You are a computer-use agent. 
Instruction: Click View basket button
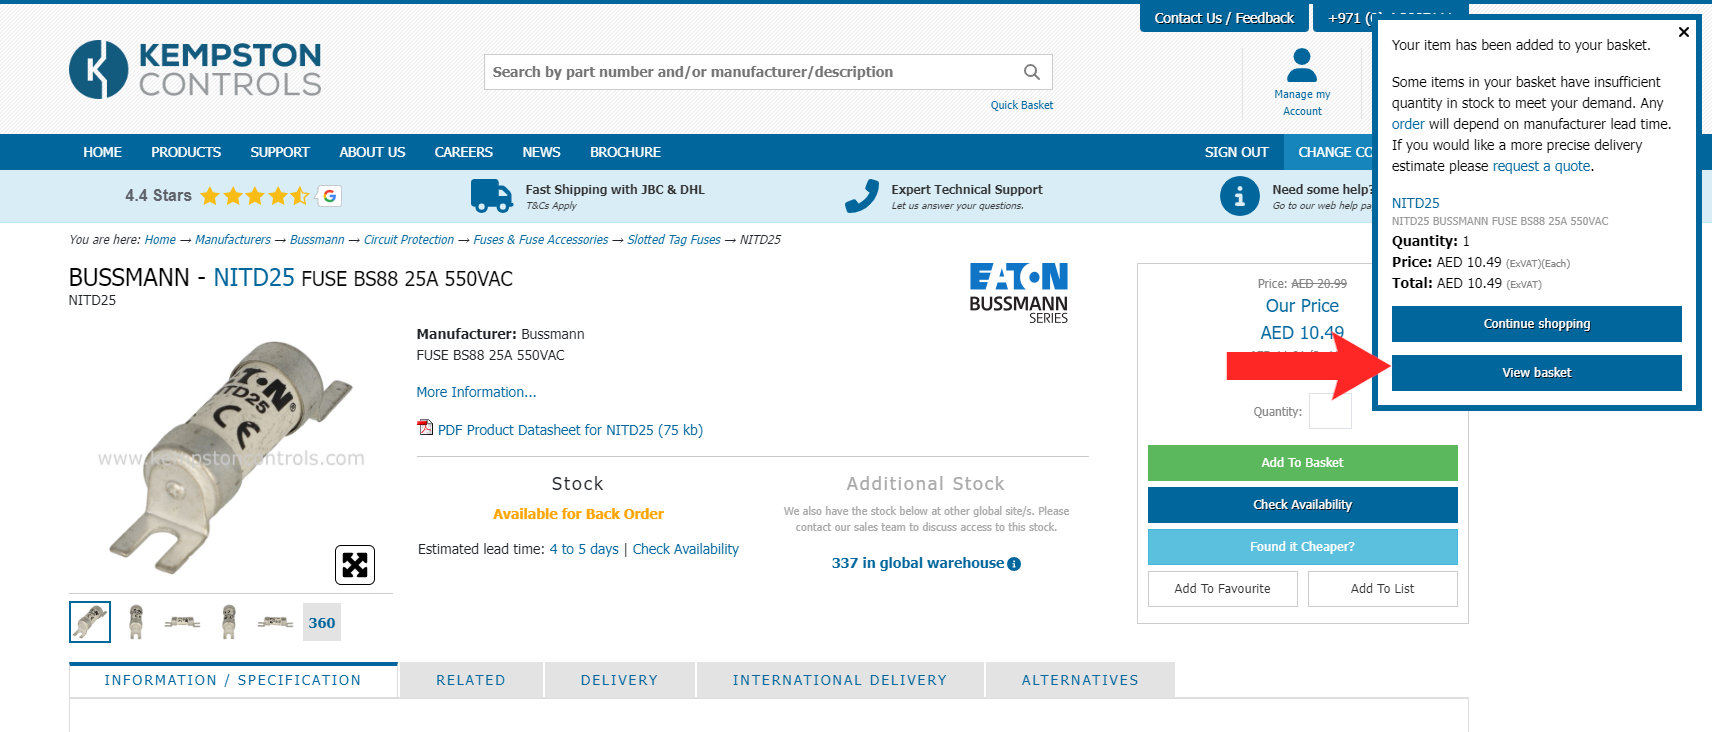[1537, 373]
